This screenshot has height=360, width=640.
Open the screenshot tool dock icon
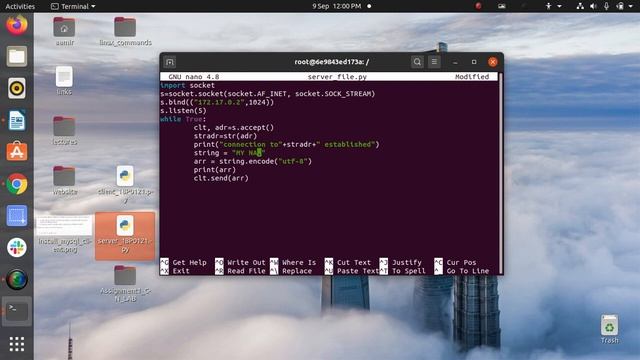click(x=17, y=216)
